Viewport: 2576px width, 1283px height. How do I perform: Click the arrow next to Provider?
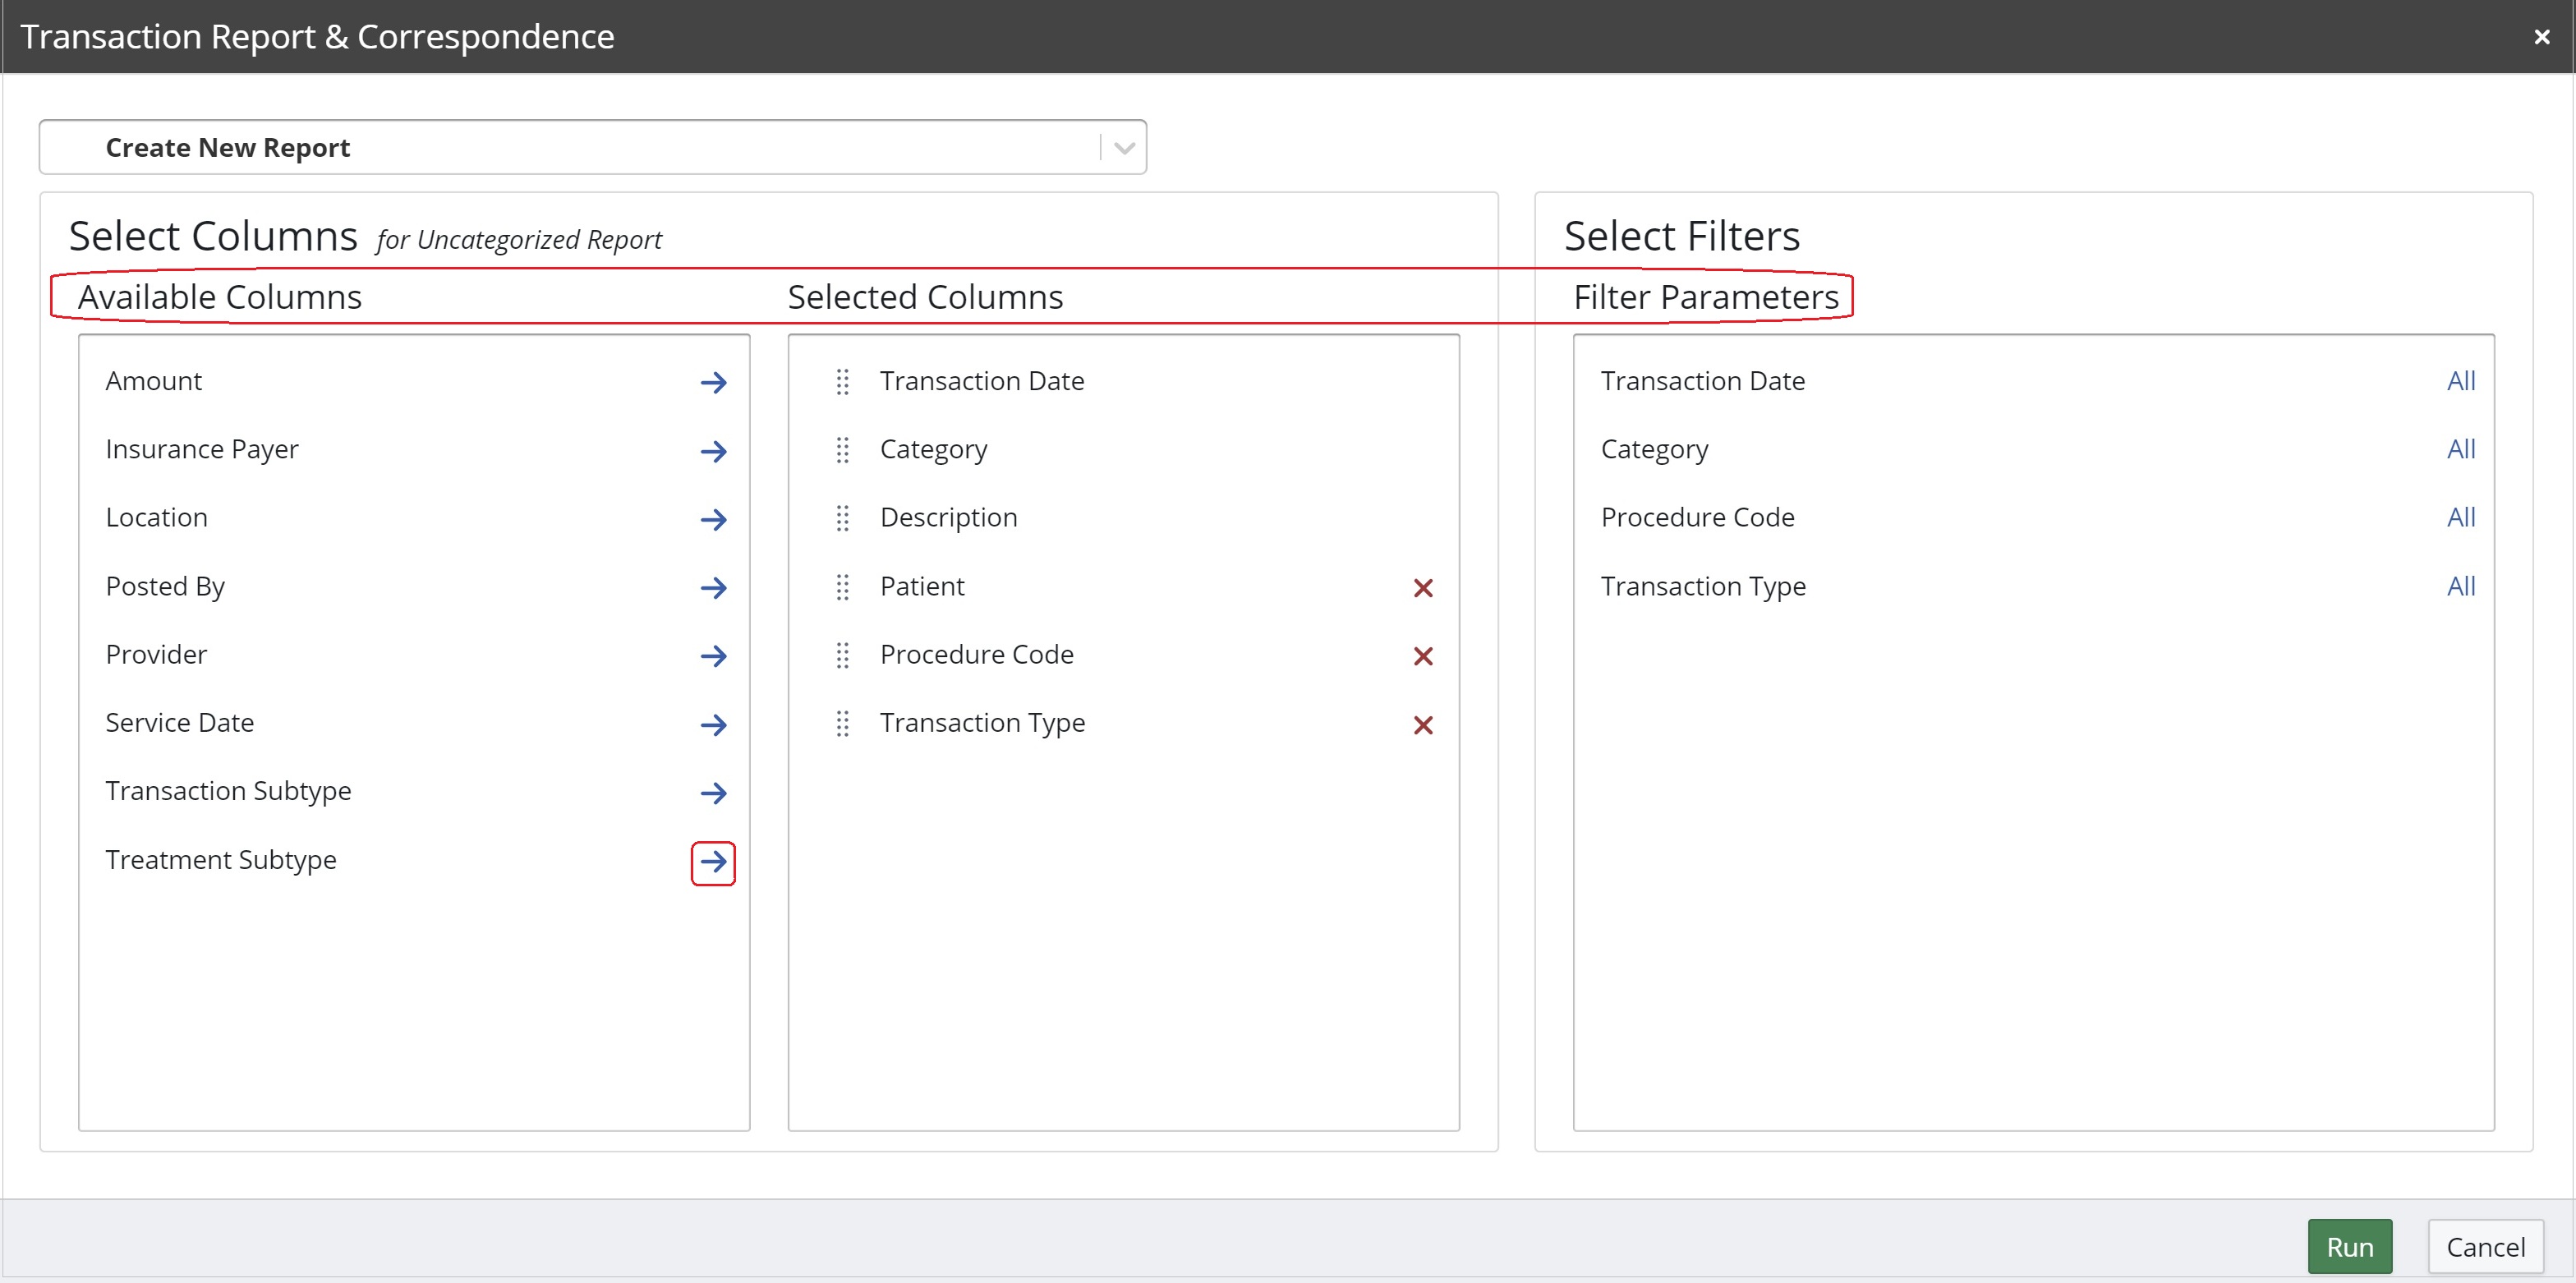coord(714,656)
